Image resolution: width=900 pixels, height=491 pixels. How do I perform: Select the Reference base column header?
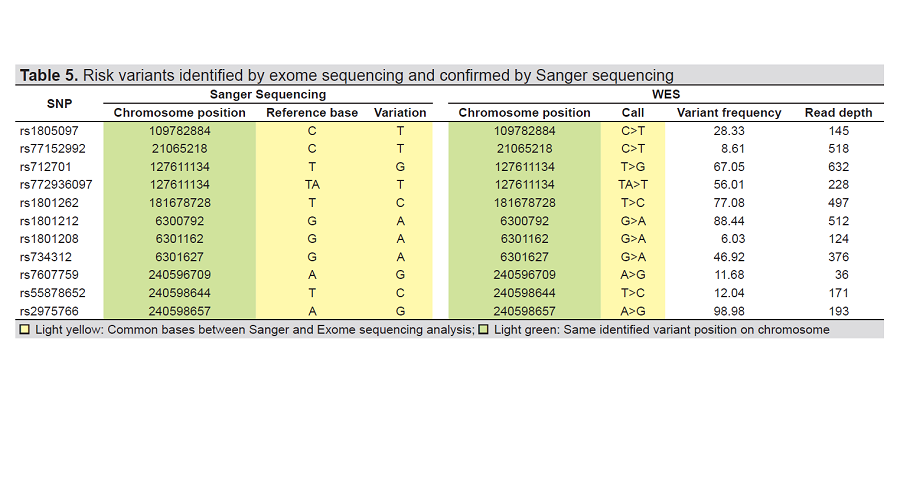pyautogui.click(x=311, y=113)
